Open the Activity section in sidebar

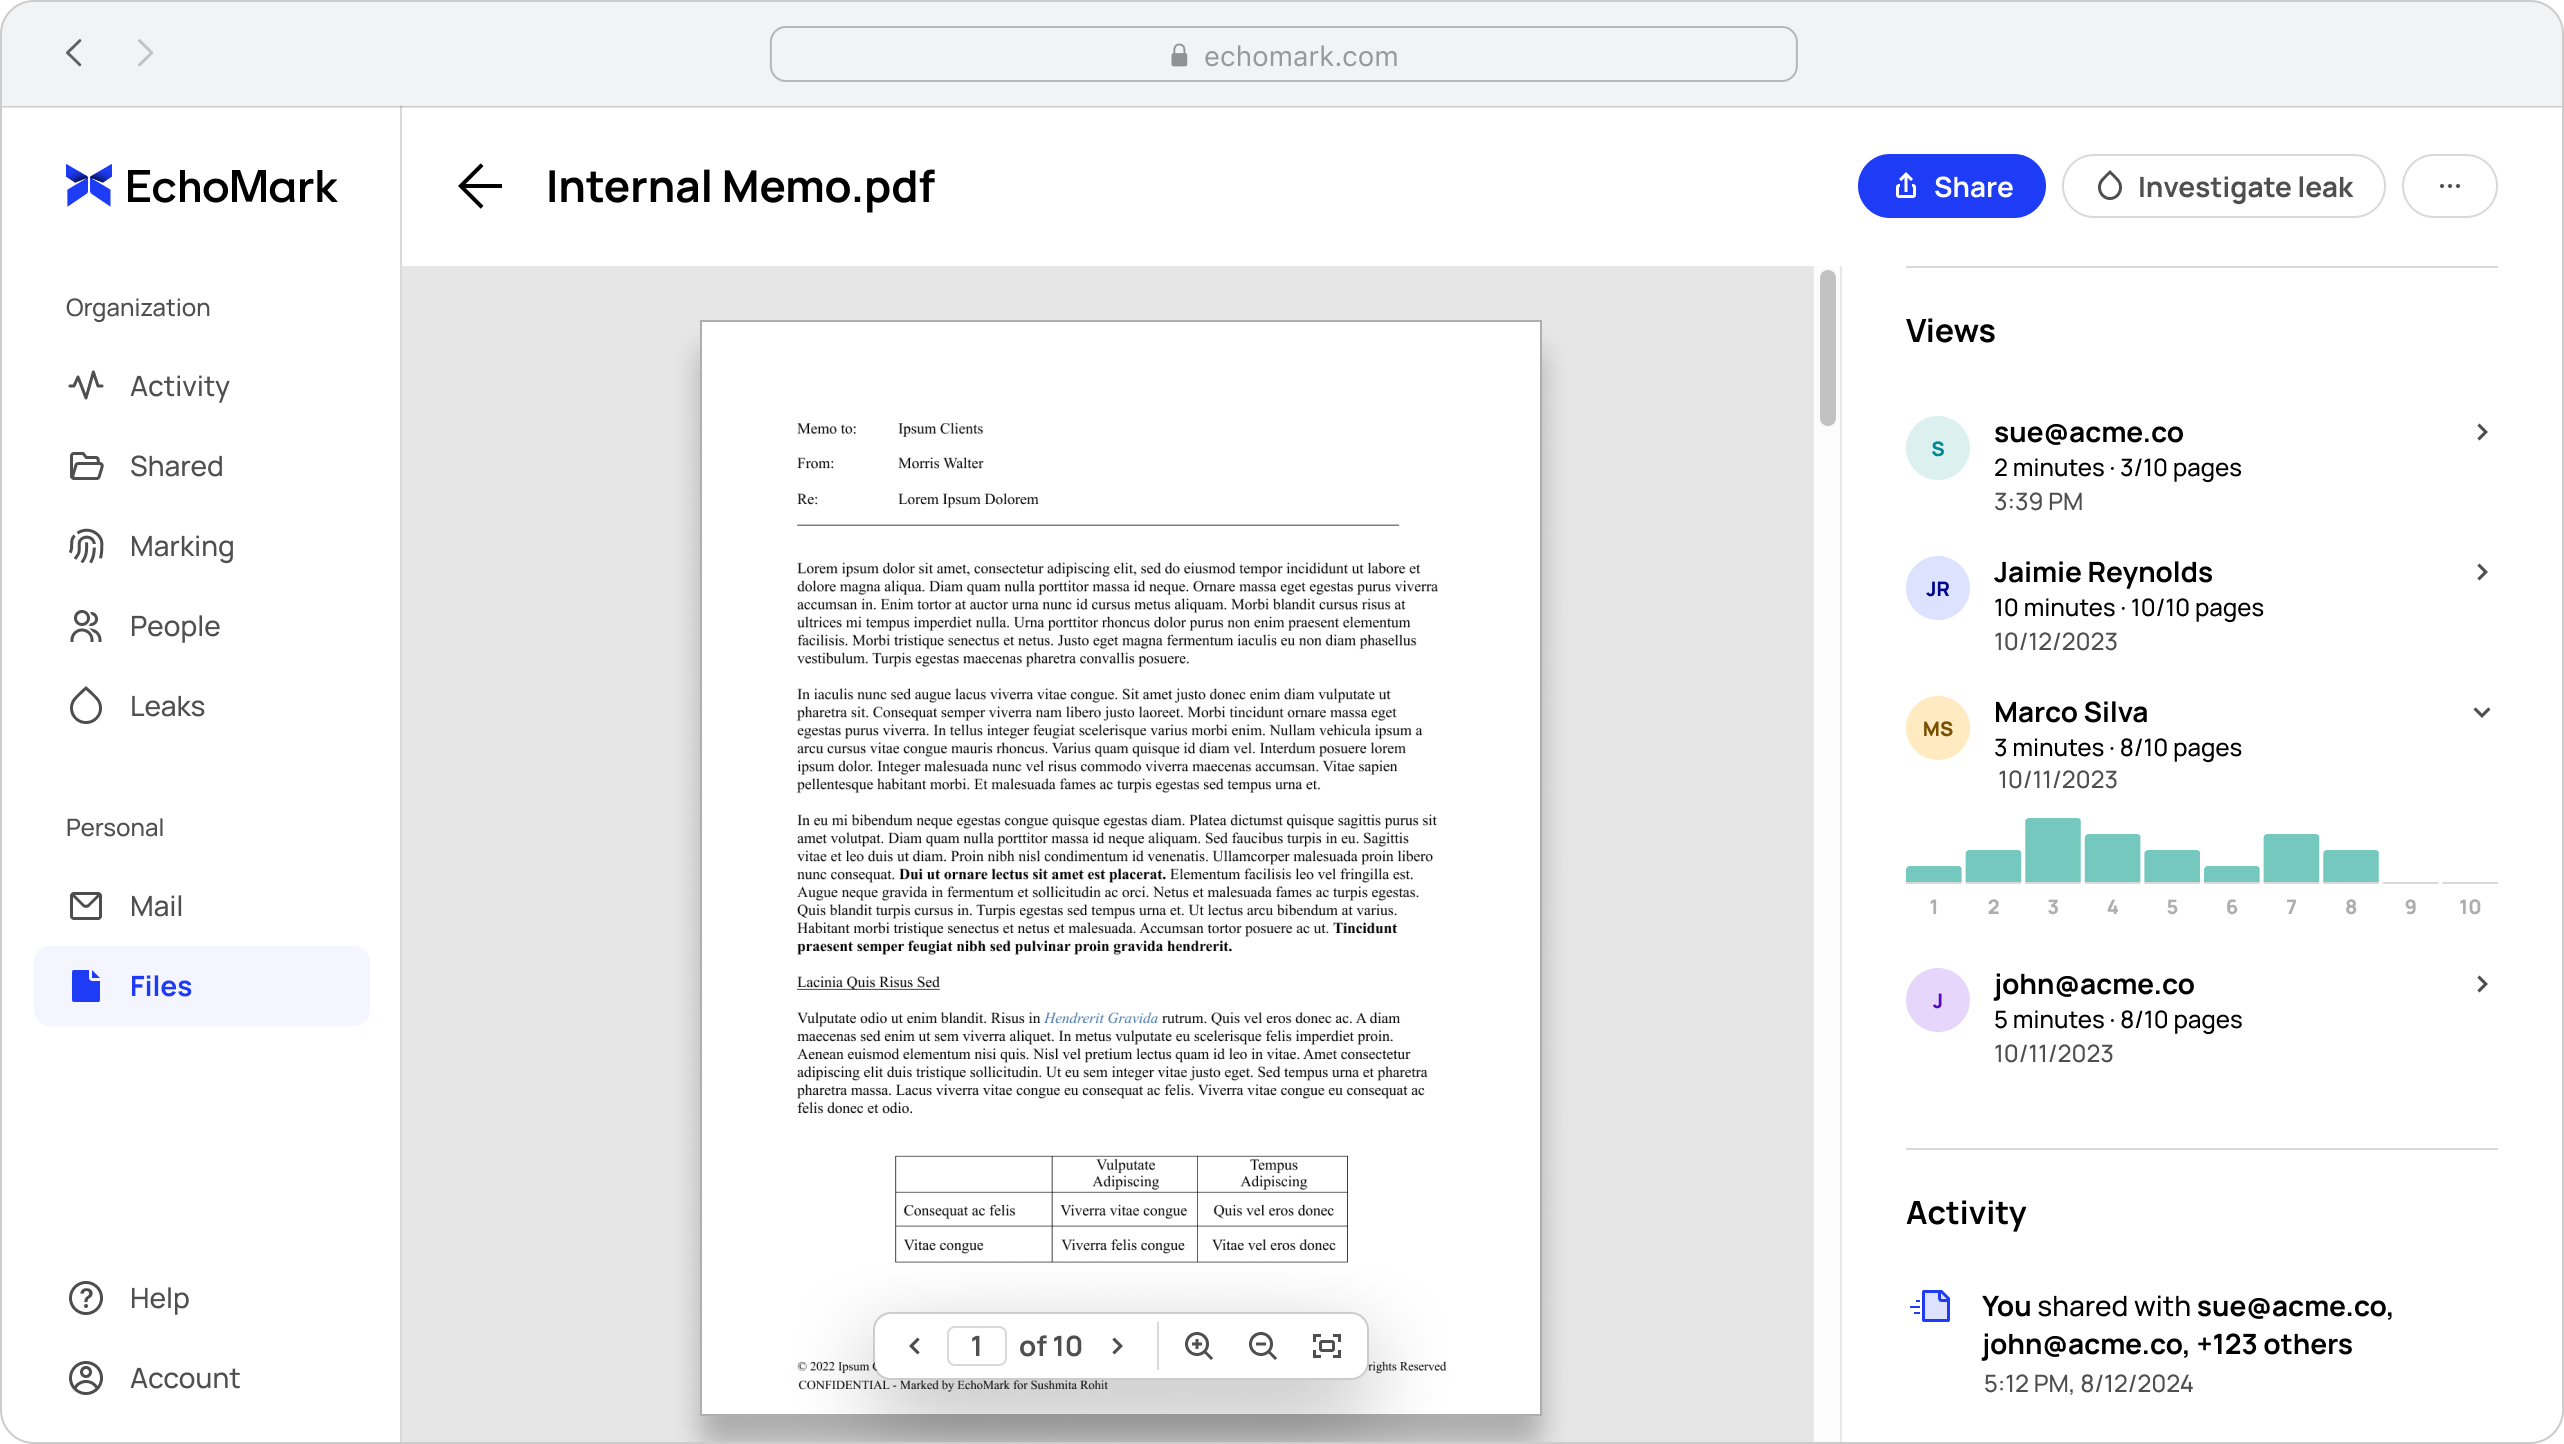[201, 386]
